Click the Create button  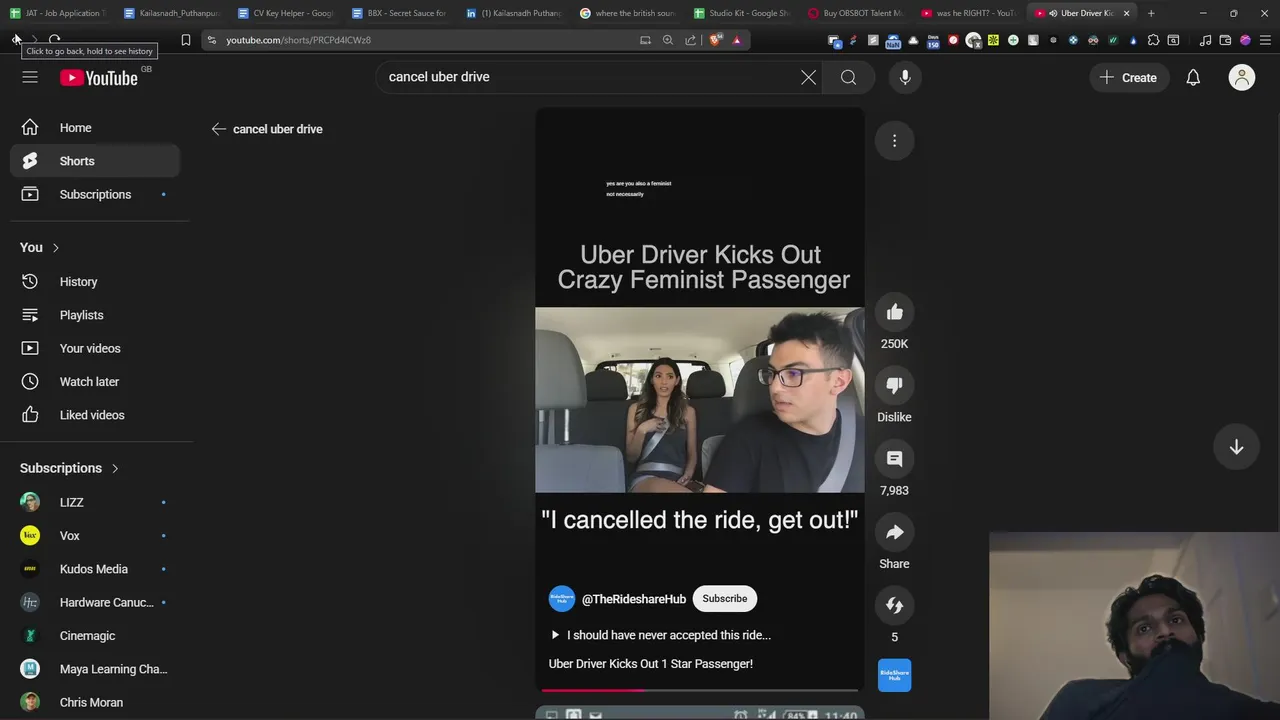click(x=1128, y=77)
